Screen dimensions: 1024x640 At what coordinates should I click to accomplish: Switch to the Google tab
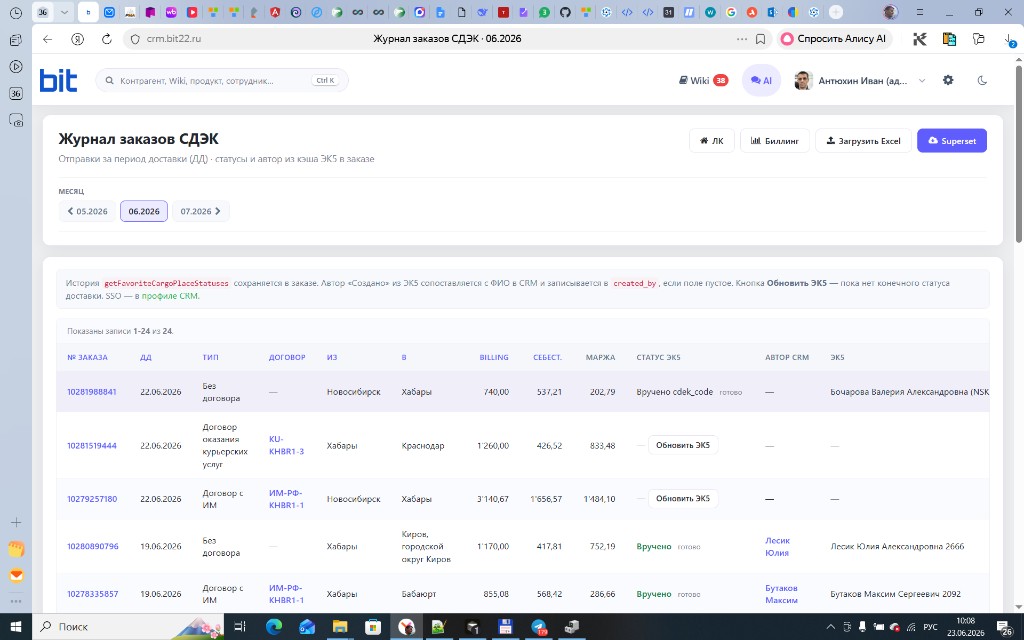(x=731, y=12)
